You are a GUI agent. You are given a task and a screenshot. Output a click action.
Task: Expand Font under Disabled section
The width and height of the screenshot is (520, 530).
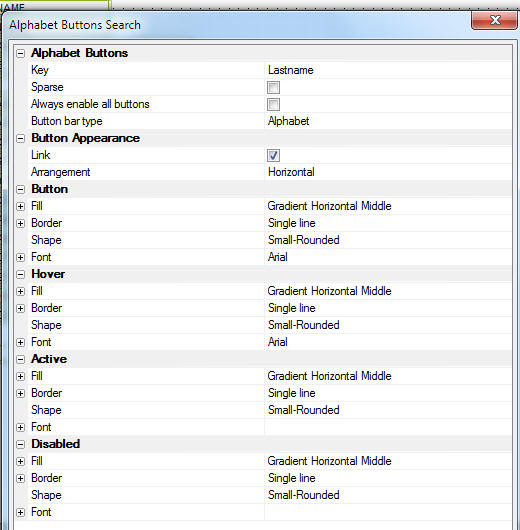point(21,512)
